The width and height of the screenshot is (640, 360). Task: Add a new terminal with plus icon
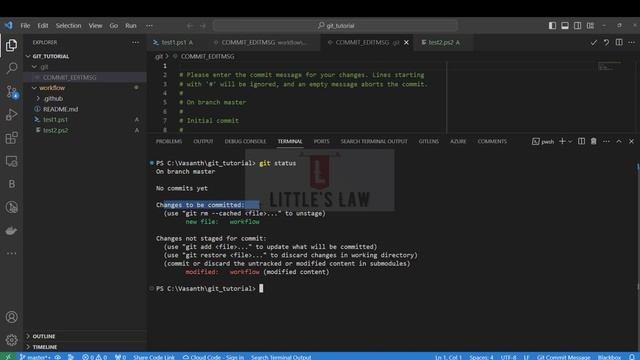(562, 141)
